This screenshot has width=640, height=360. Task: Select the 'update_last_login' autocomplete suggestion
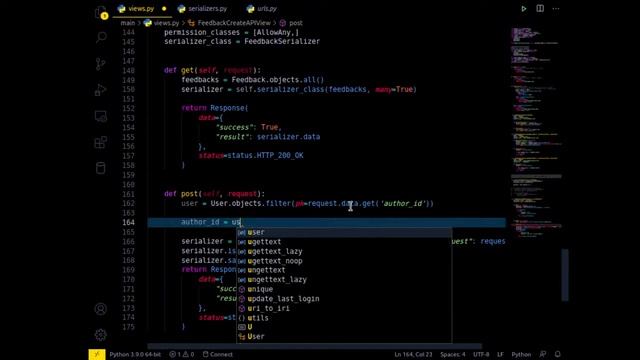coord(344,299)
